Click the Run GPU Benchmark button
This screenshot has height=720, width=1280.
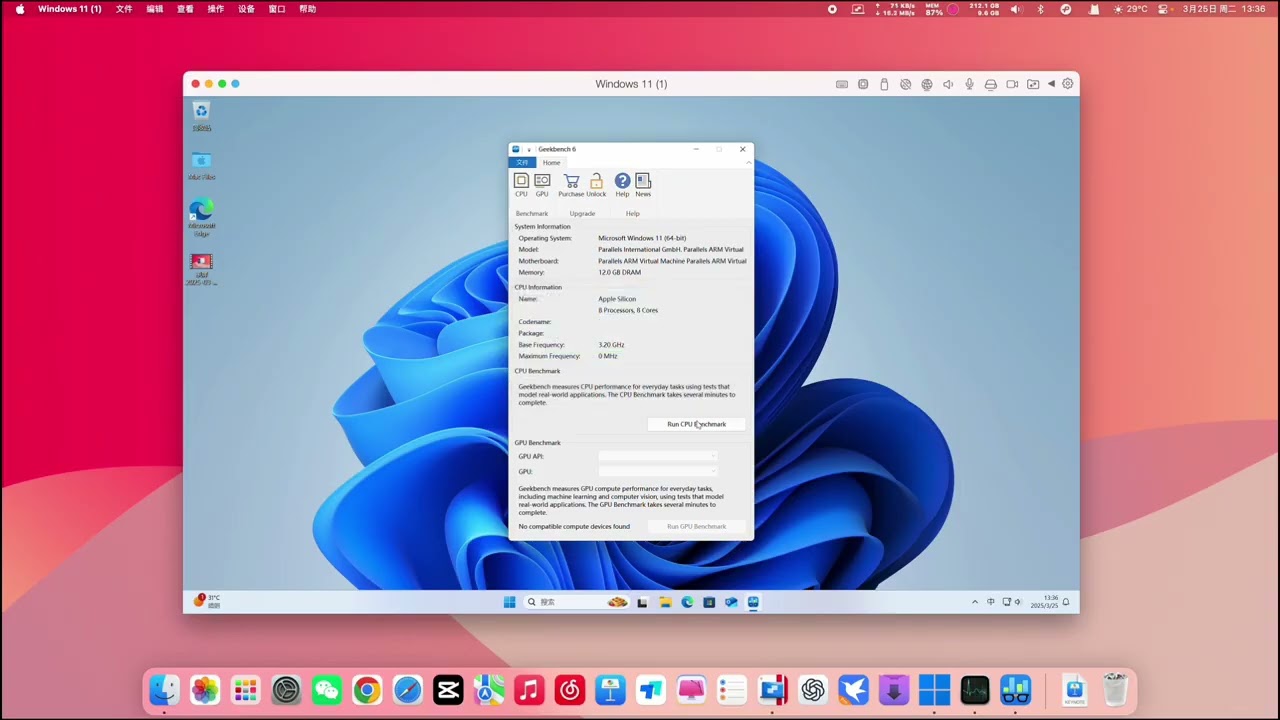(696, 526)
